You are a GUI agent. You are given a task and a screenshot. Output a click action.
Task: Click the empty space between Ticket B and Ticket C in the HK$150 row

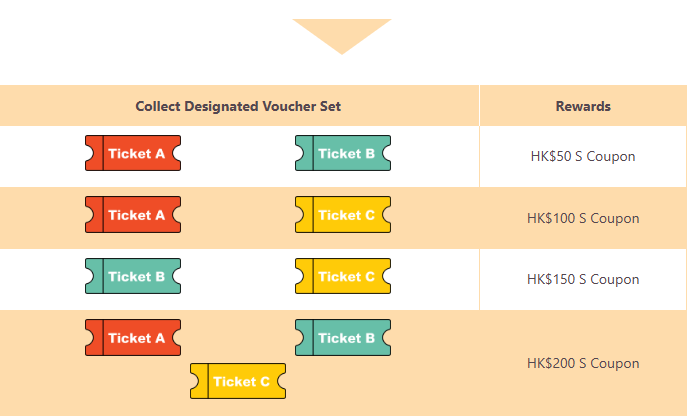click(x=238, y=277)
